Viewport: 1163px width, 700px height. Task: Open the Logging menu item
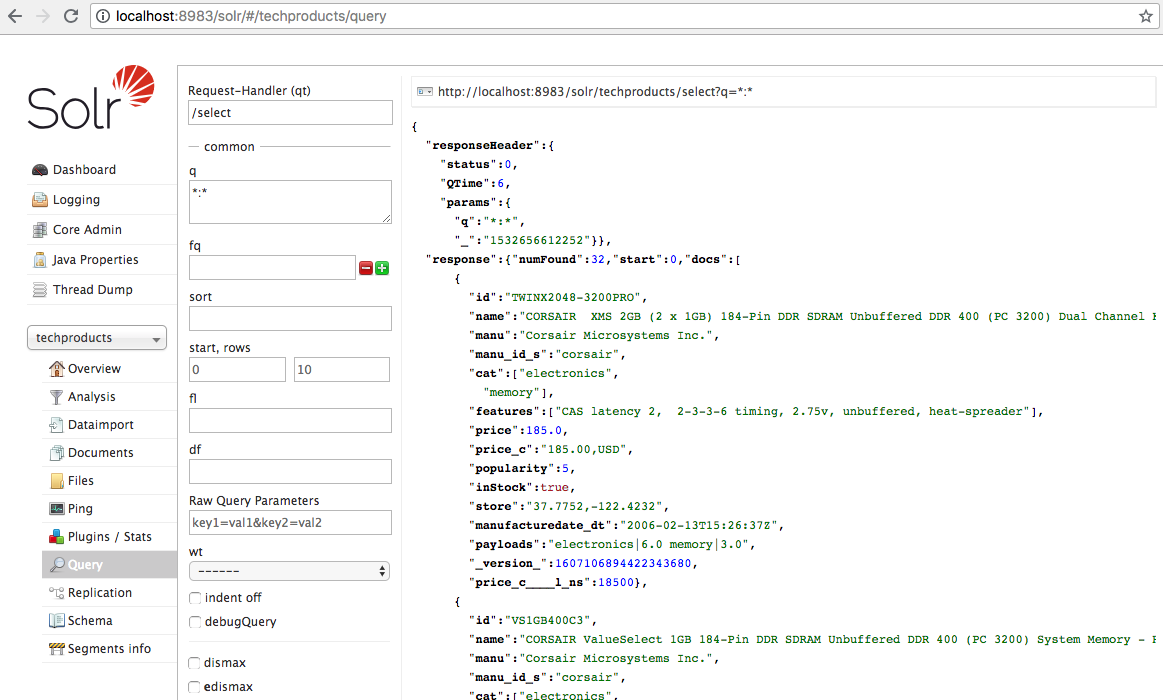76,199
